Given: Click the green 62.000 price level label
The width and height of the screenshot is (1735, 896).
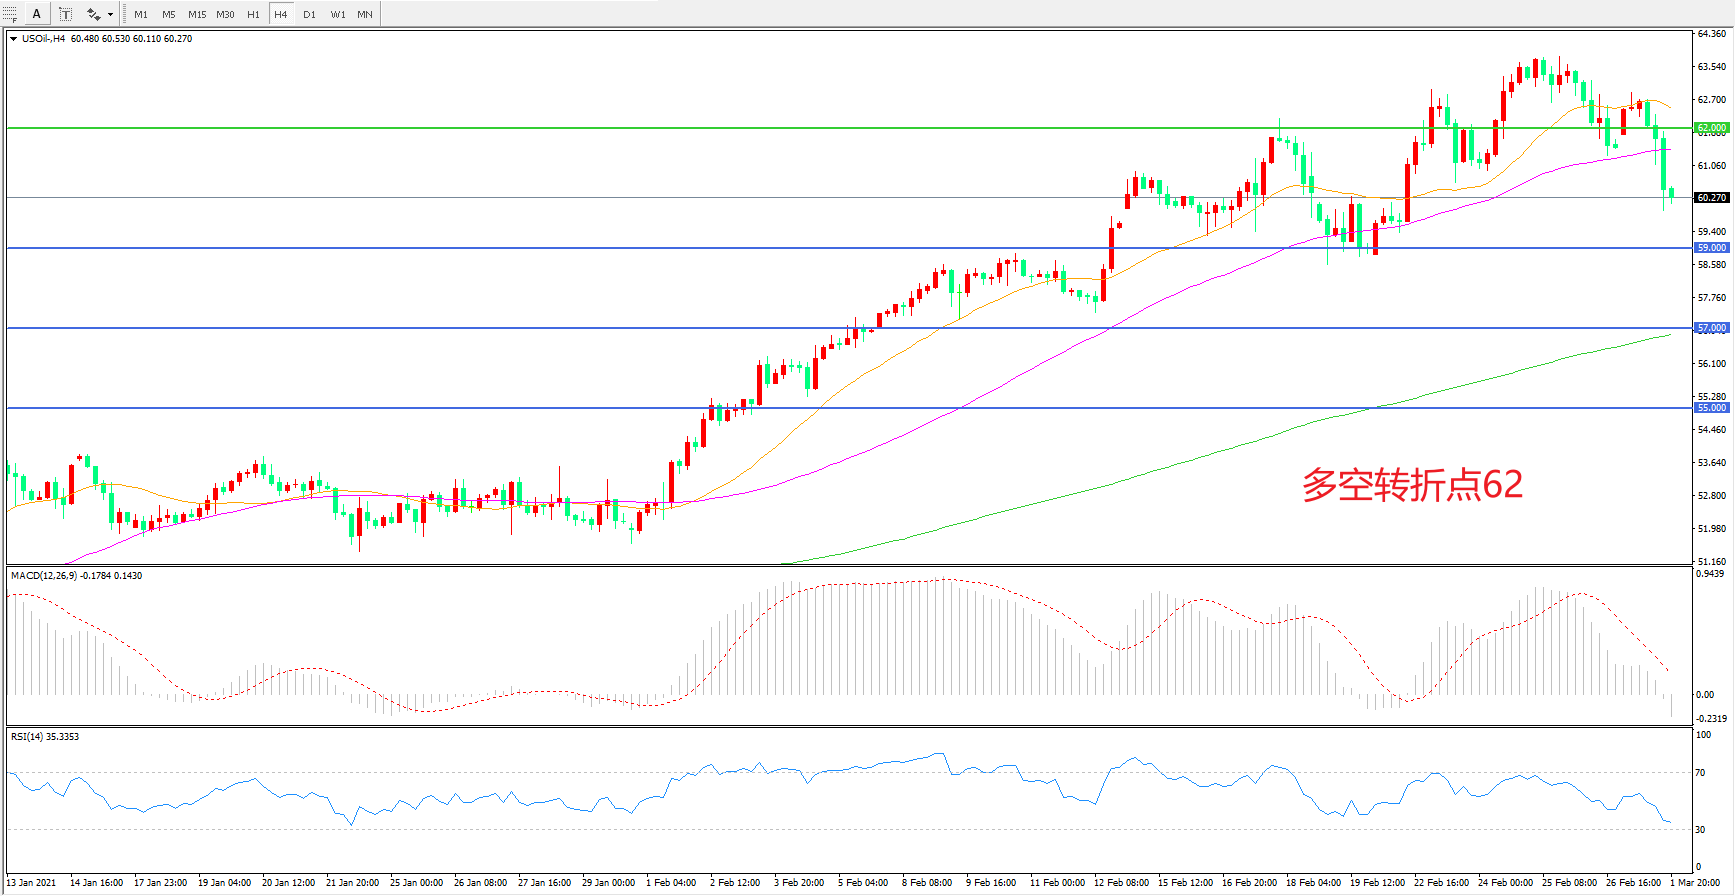Looking at the screenshot, I should point(1711,128).
